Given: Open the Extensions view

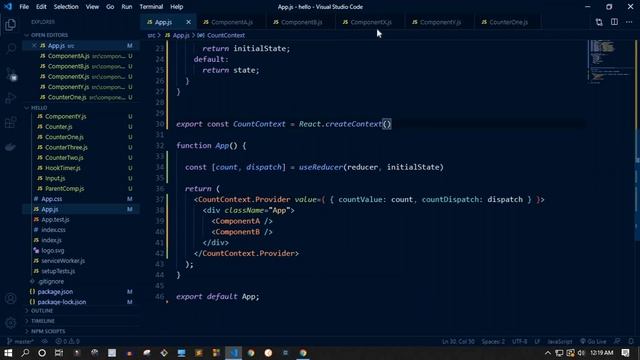Looking at the screenshot, I should [x=11, y=122].
